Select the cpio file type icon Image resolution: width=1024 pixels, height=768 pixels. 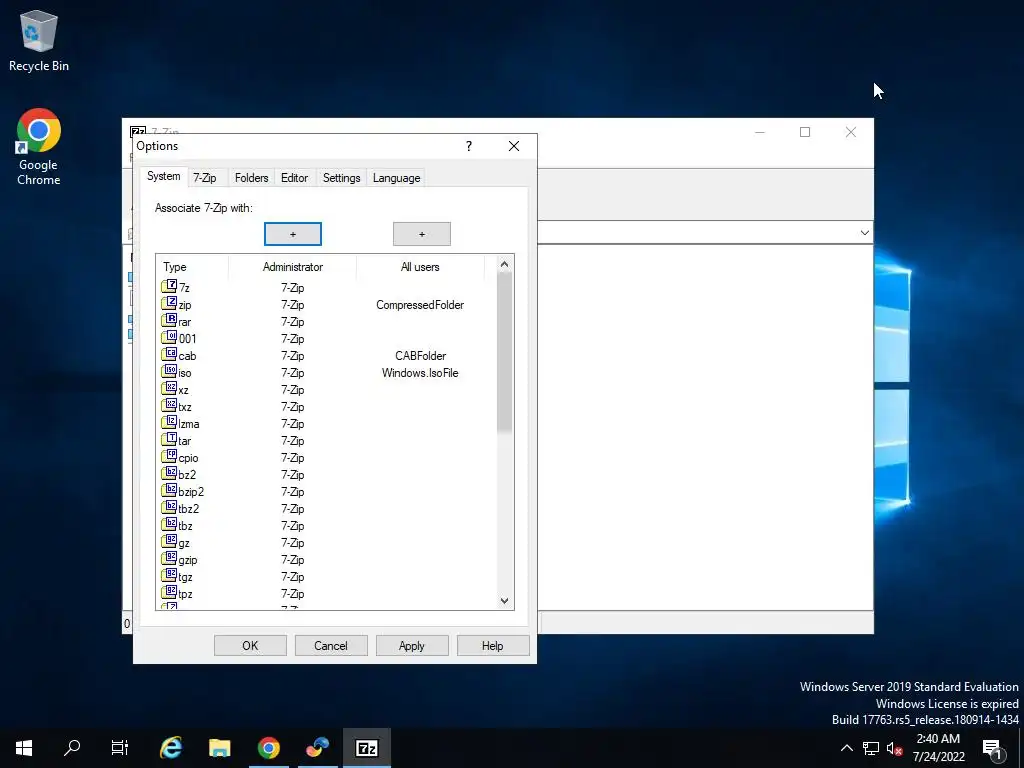point(169,456)
